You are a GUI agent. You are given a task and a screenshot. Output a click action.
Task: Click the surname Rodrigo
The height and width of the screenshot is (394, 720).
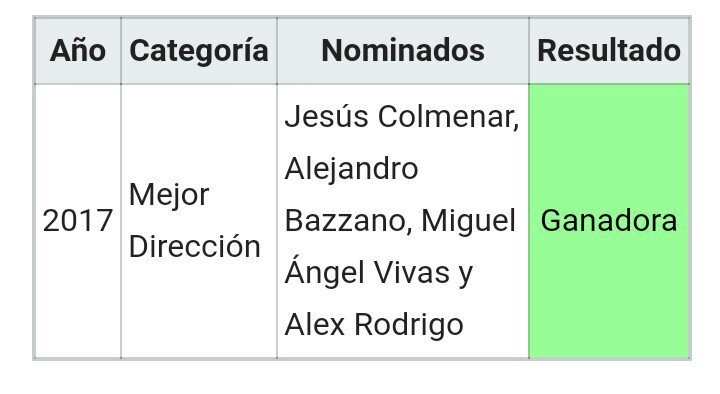pos(409,326)
